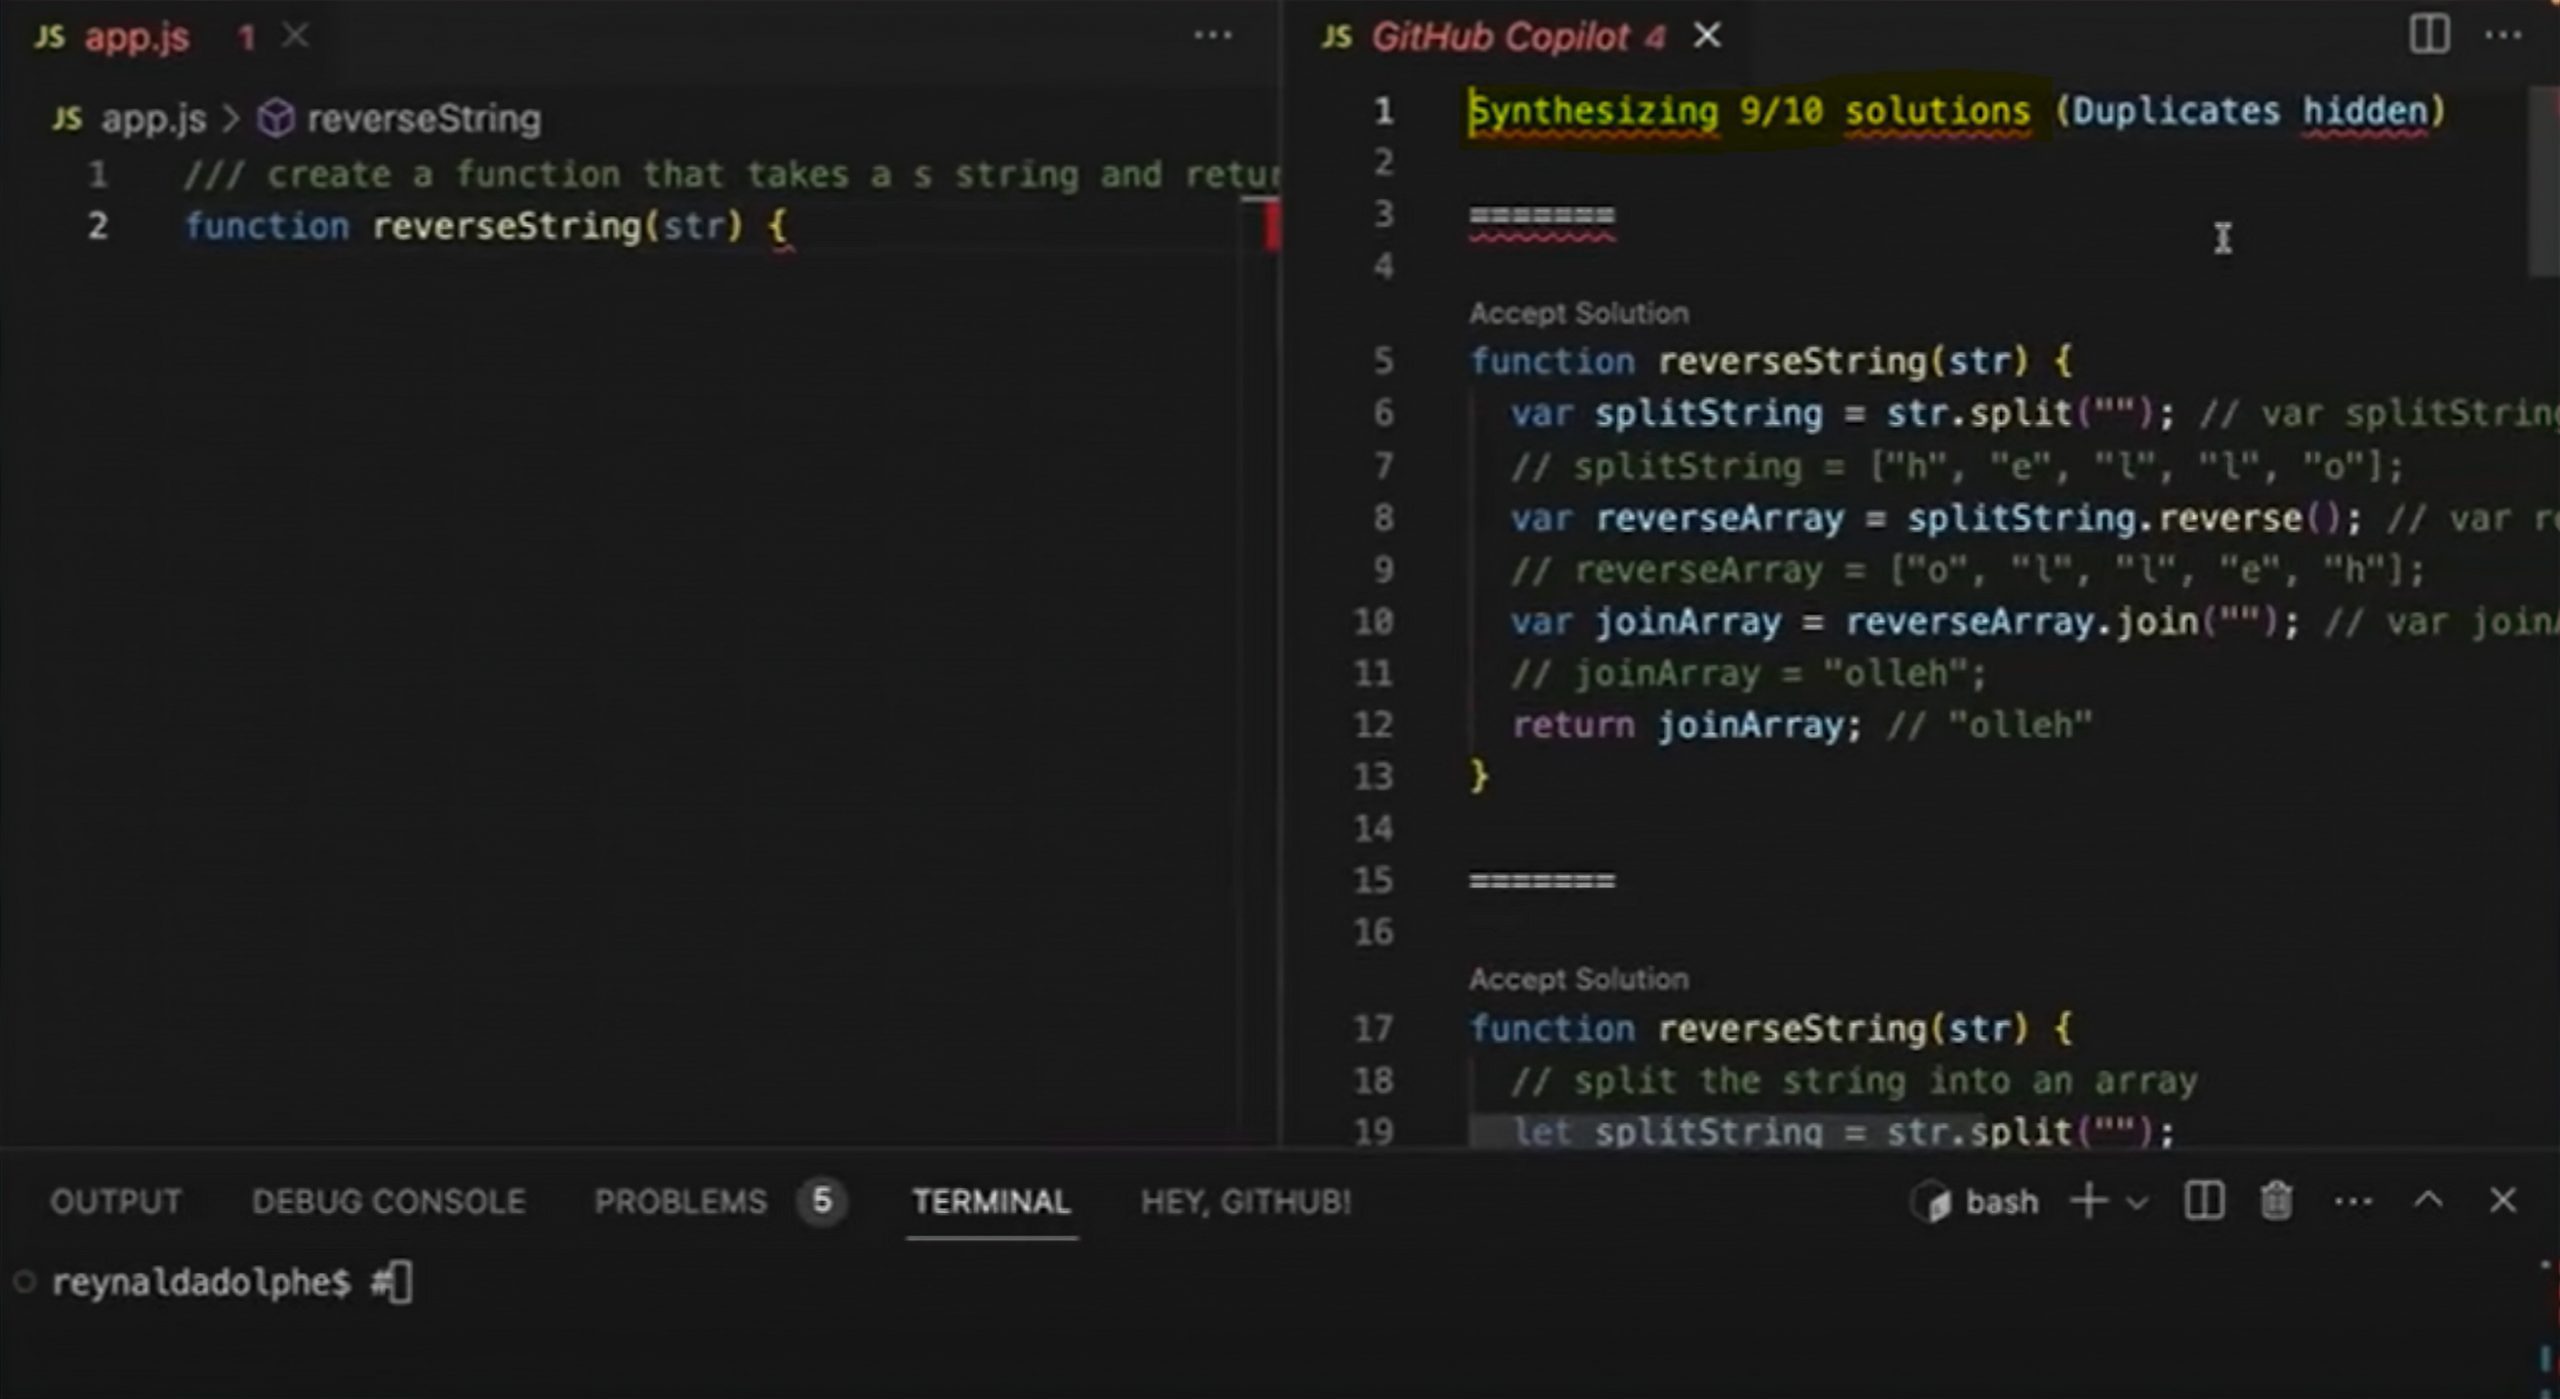Viewport: 2560px width, 1399px height.
Task: Select the GitHub Copilot tab
Action: (x=1516, y=37)
